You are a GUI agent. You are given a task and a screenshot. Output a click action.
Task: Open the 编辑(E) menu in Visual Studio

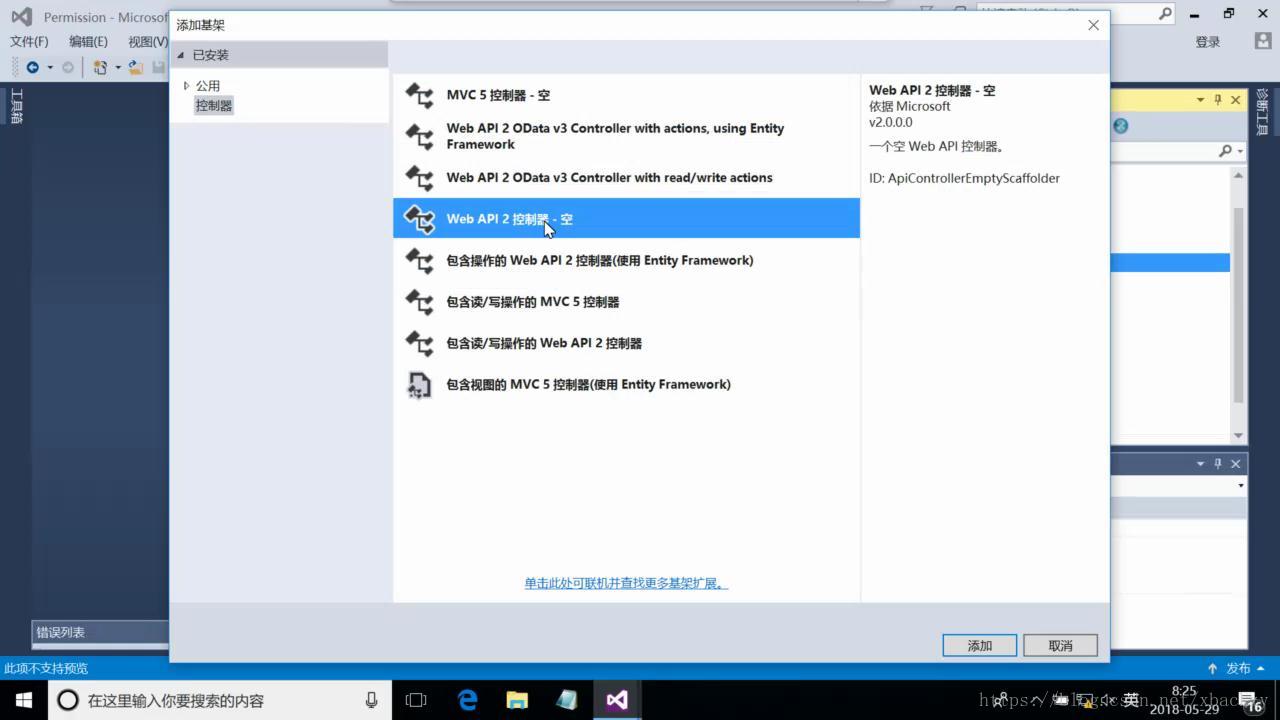point(88,41)
